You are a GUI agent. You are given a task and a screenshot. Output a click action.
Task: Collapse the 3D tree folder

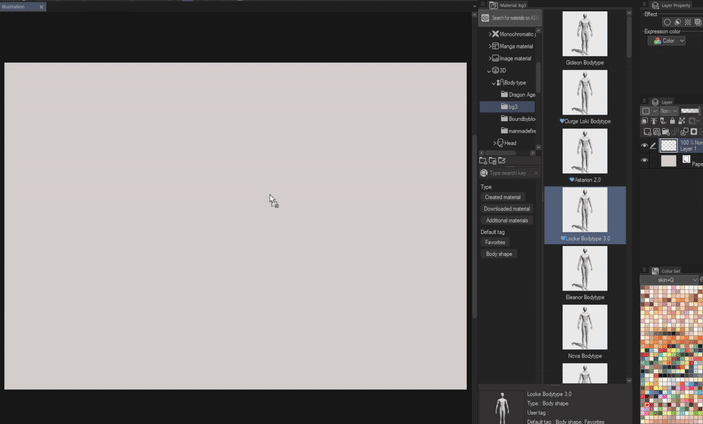click(489, 70)
